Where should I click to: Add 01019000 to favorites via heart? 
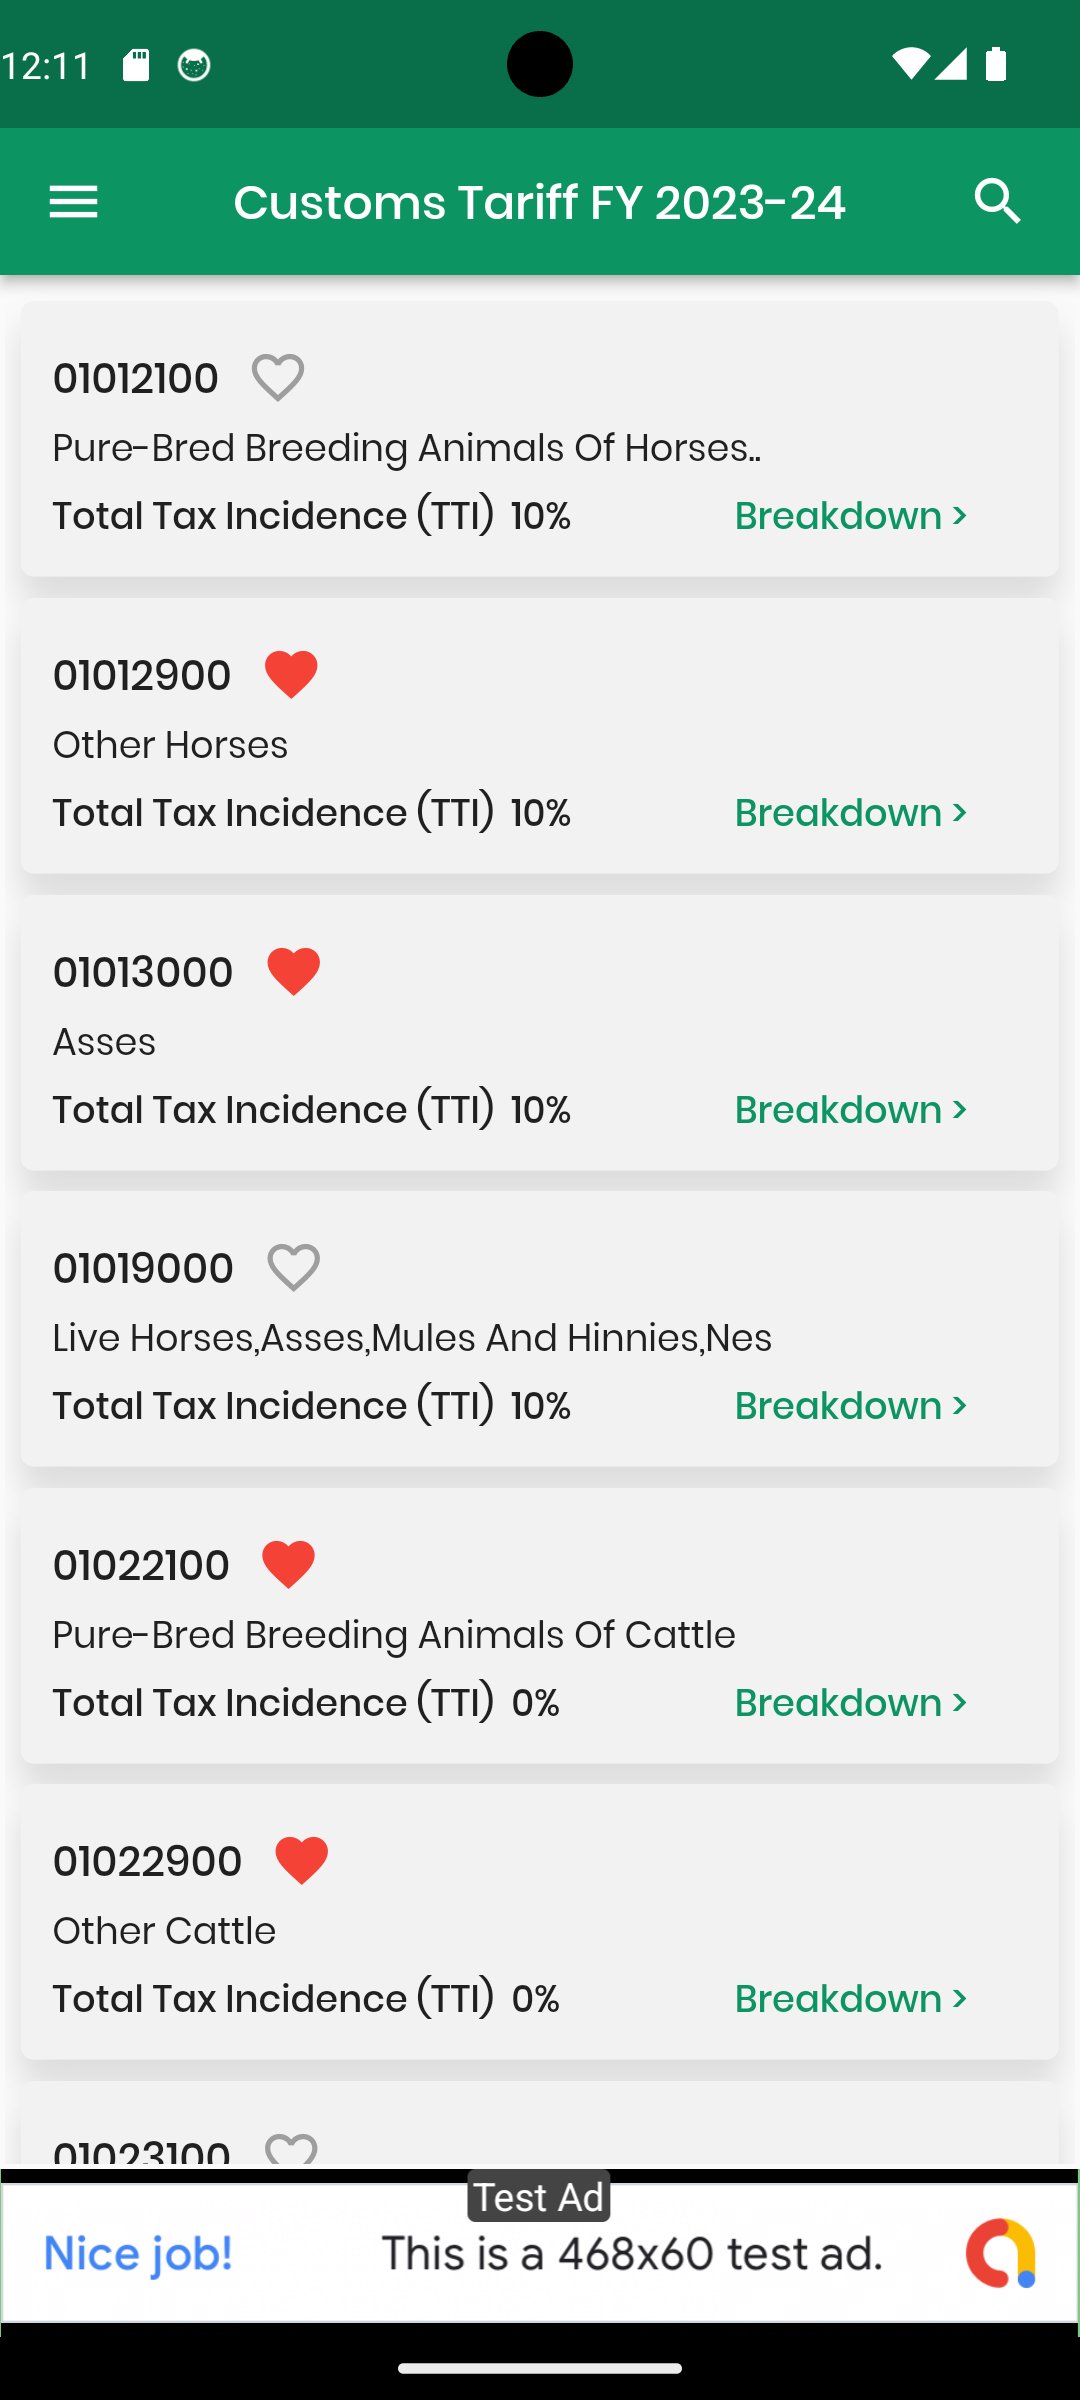click(x=293, y=1268)
